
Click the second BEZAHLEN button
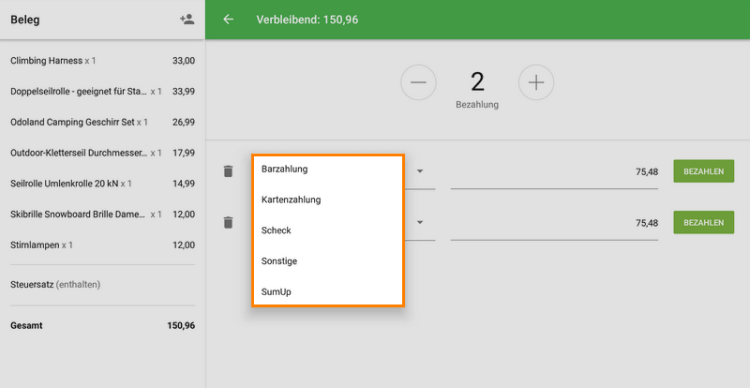(704, 222)
